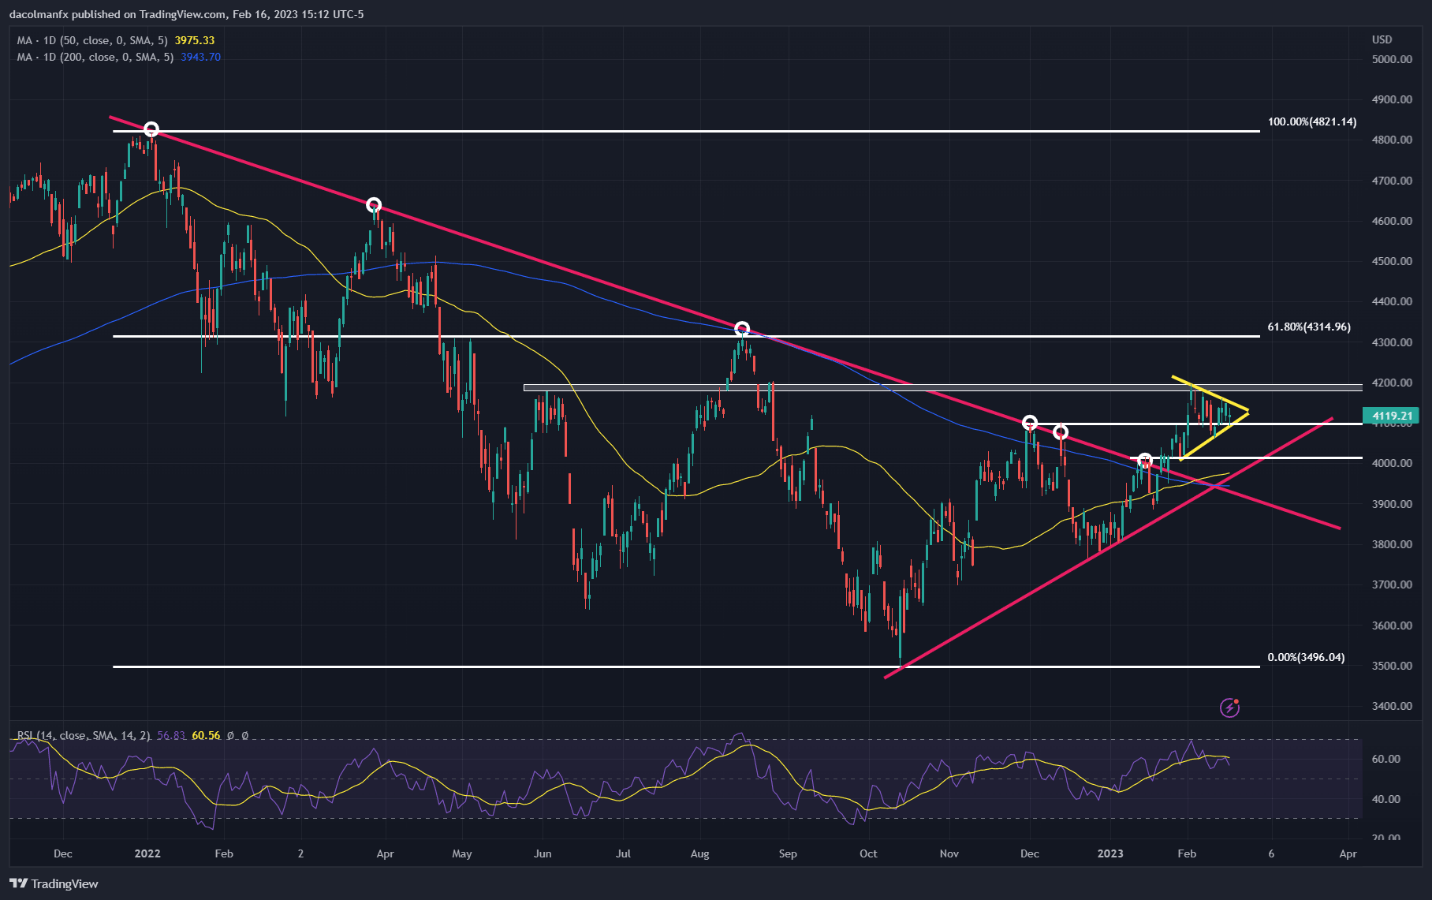The width and height of the screenshot is (1432, 900).
Task: Select the 100.00%(4821.14) Fibonacci label
Action: click(x=1312, y=122)
